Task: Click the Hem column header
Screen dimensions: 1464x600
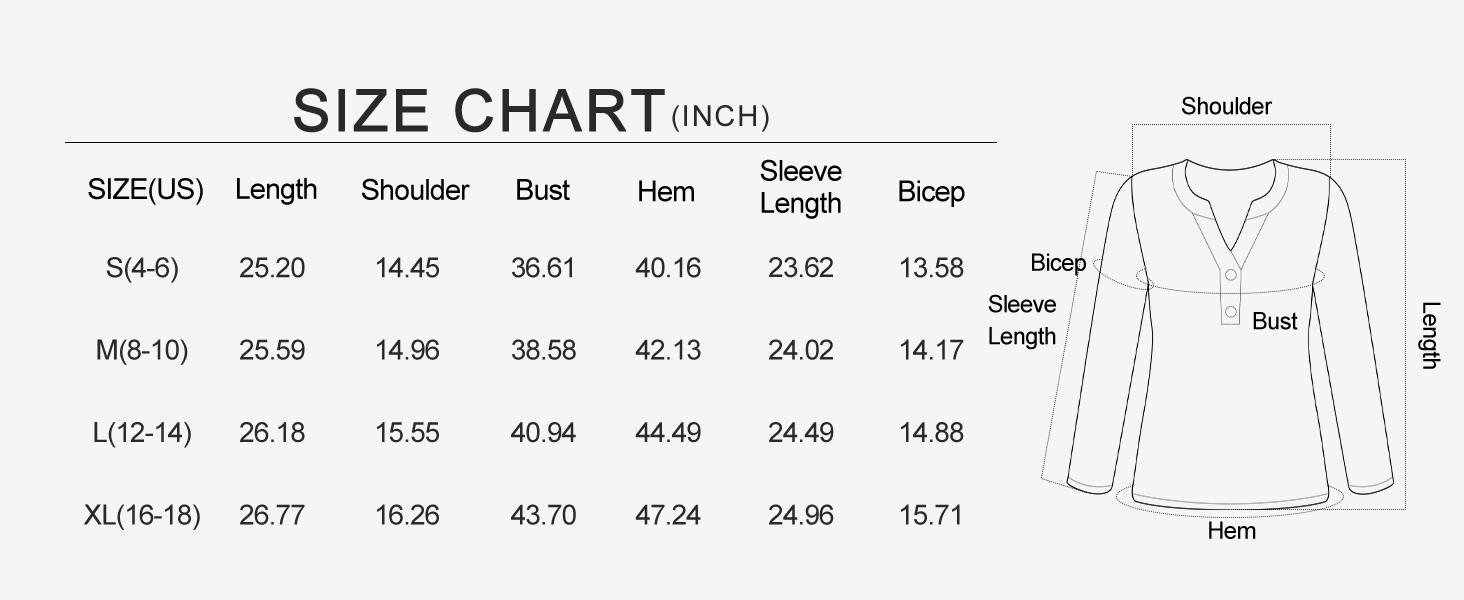Action: (x=666, y=192)
